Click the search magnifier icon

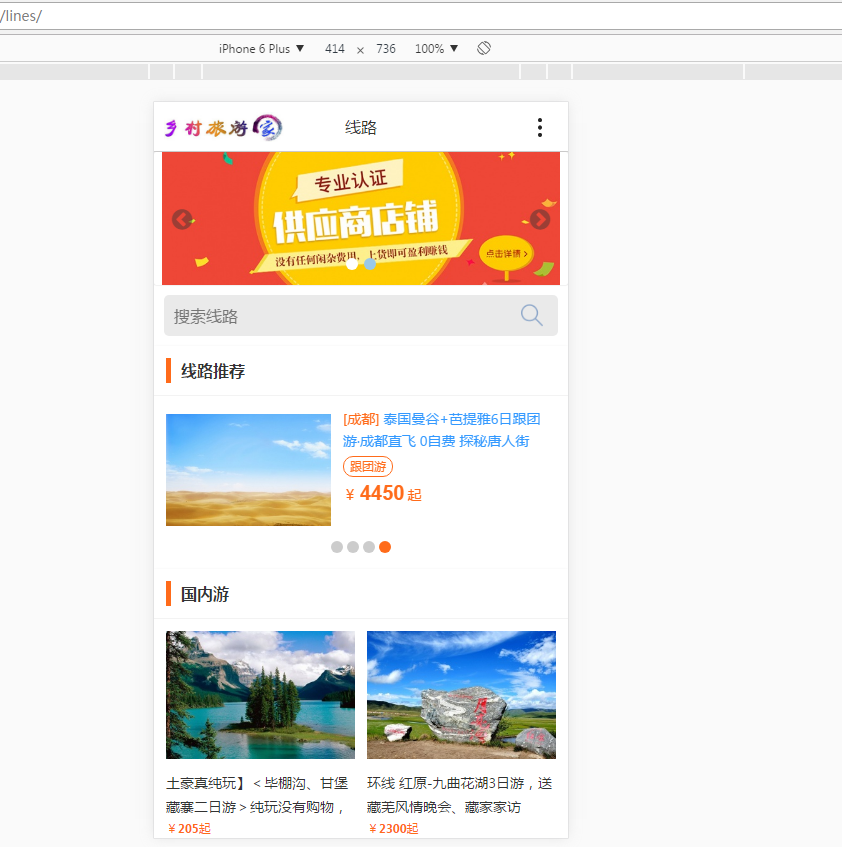(532, 316)
